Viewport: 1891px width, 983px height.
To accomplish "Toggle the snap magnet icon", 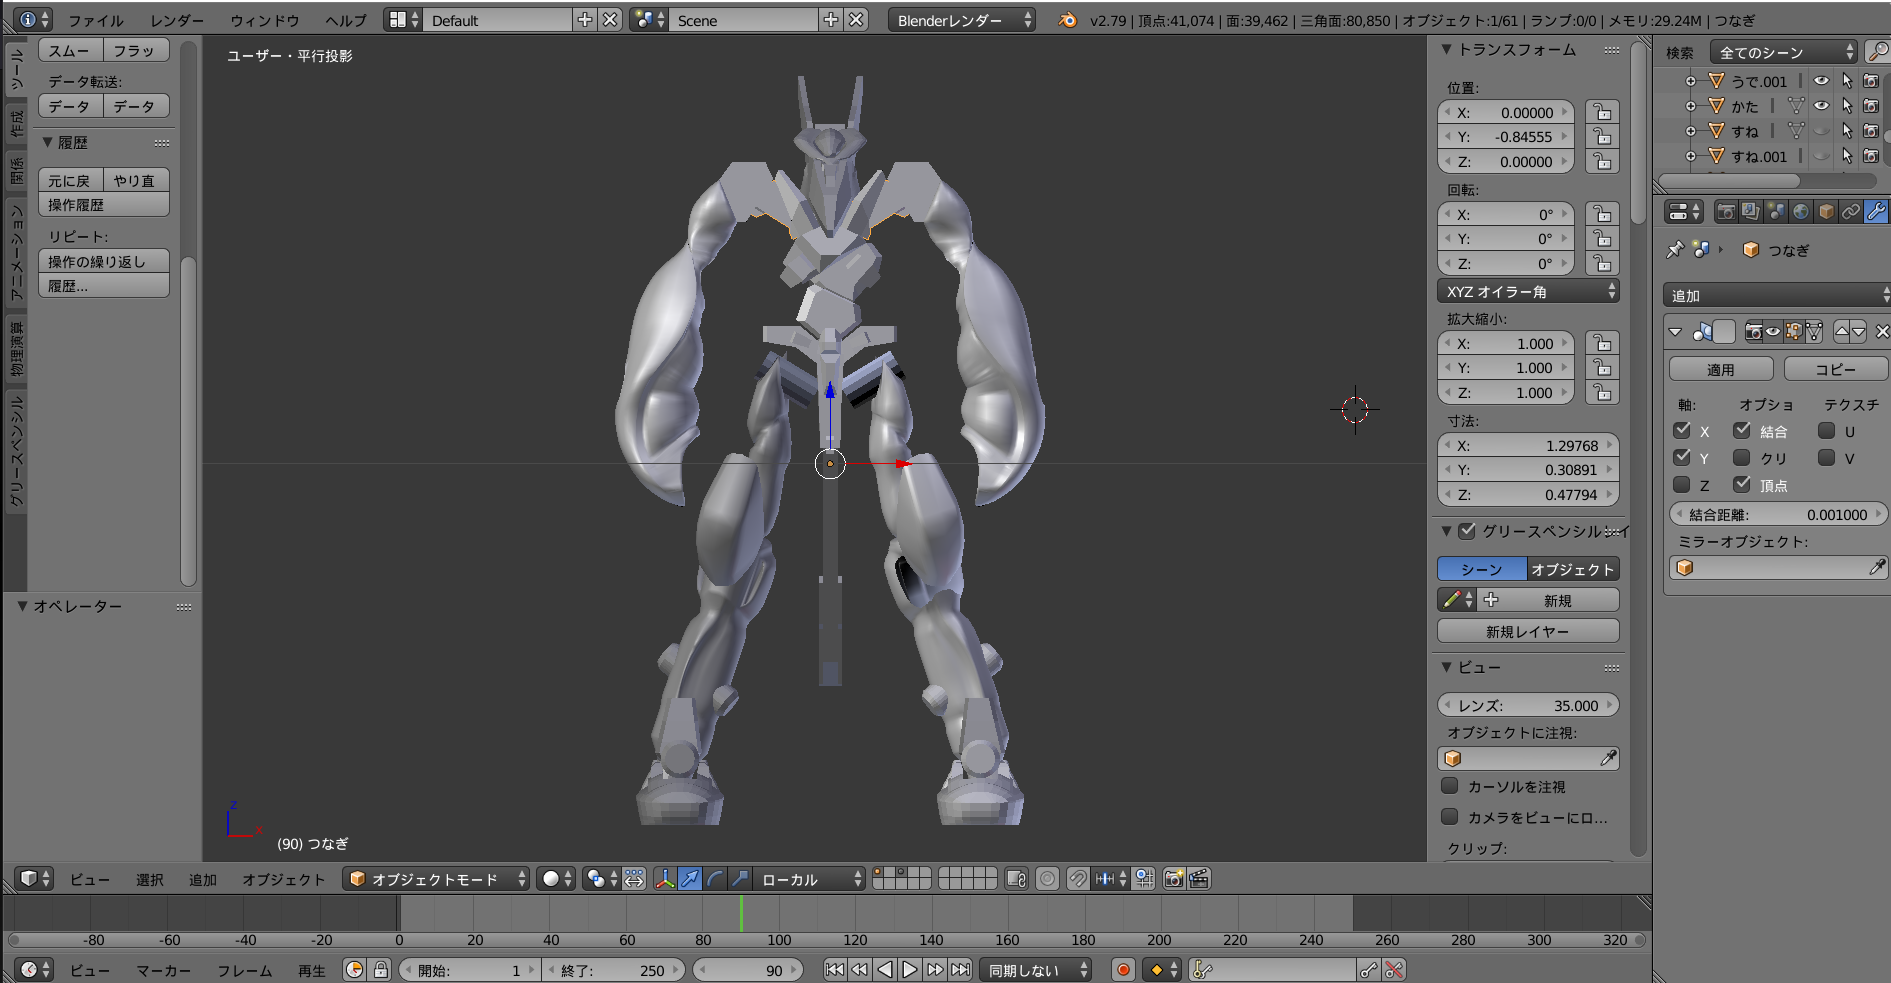I will click(x=1078, y=879).
